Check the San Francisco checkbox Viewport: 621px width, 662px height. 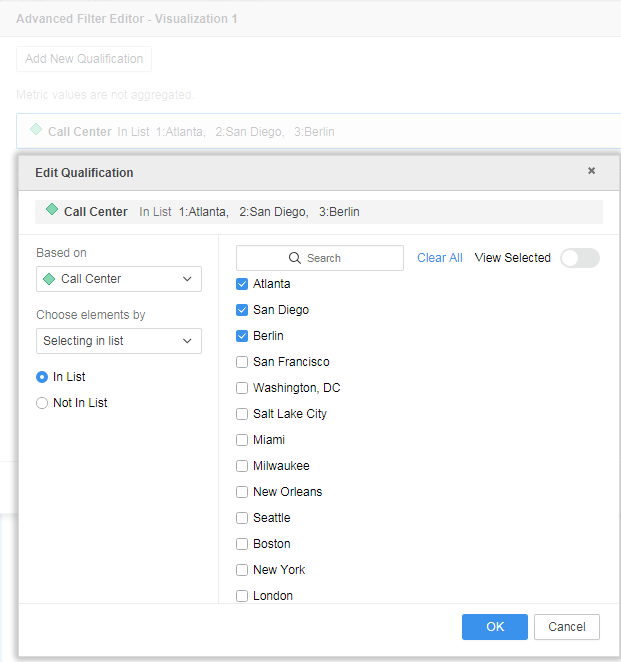(242, 362)
